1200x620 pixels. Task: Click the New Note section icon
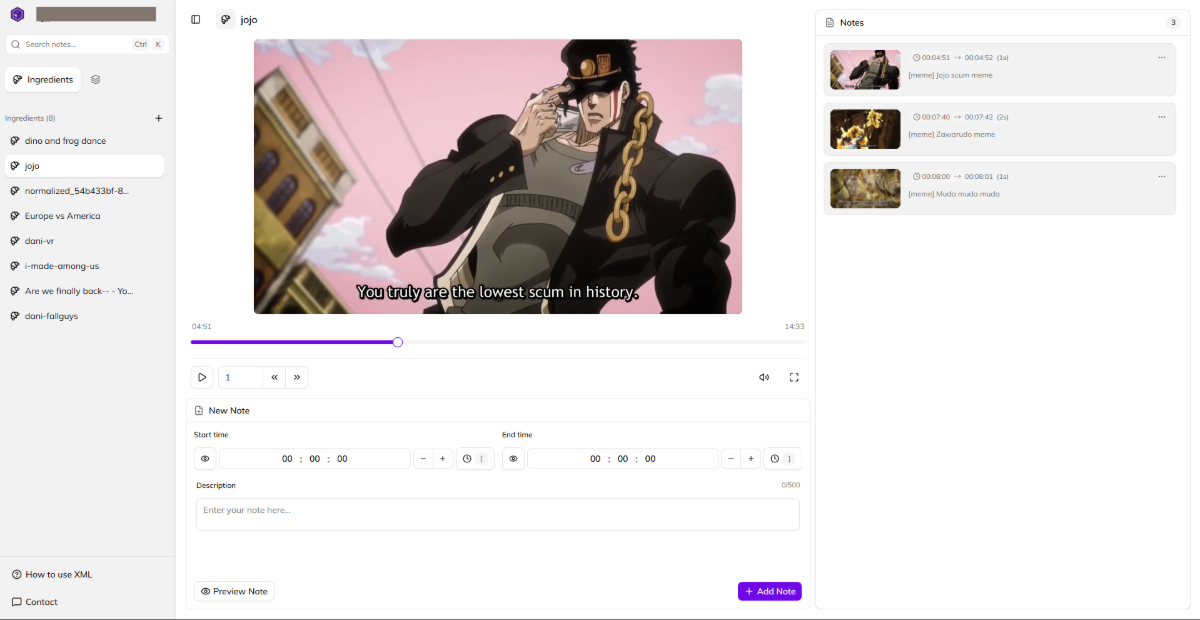pyautogui.click(x=199, y=411)
